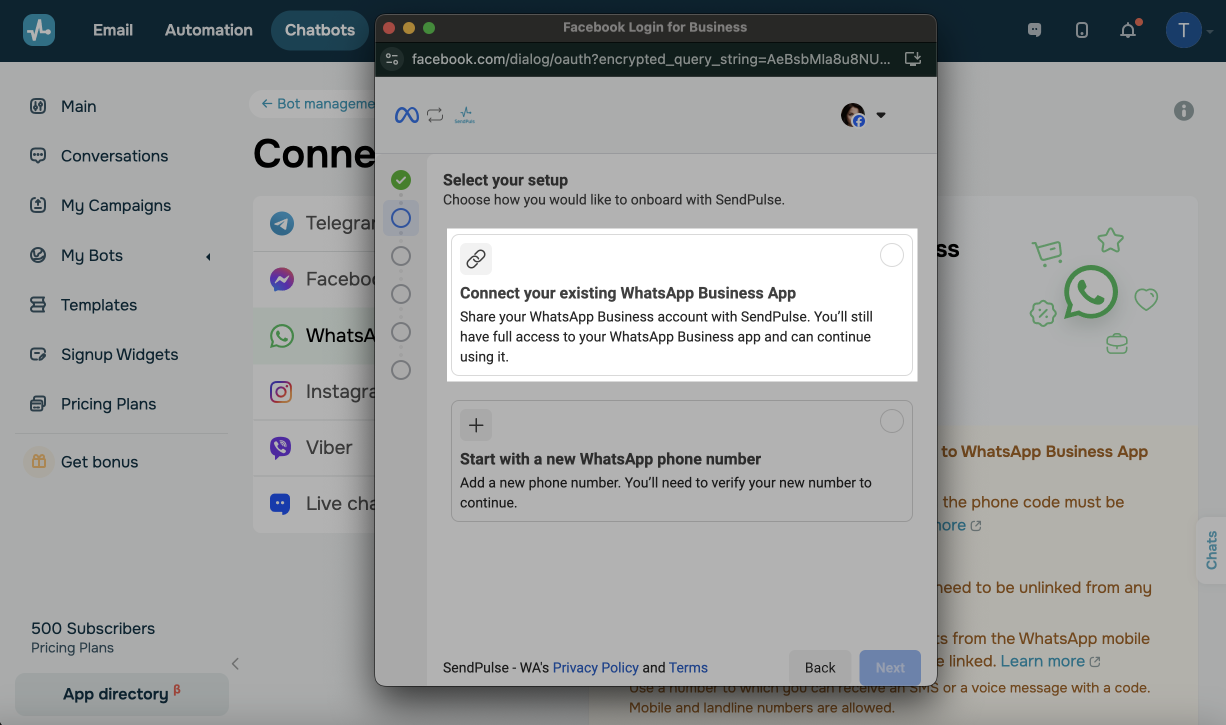
Task: Click Pricing Plans under 500 Subscribers
Action: click(72, 648)
